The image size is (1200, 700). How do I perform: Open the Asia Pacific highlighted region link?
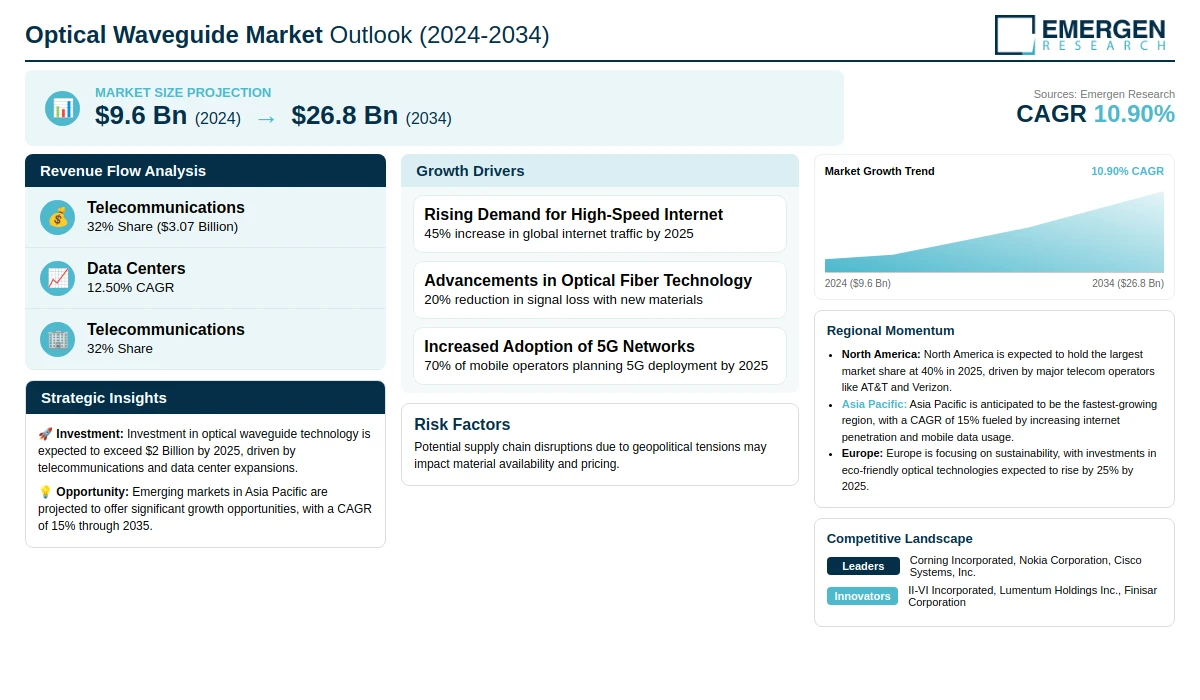tap(874, 404)
